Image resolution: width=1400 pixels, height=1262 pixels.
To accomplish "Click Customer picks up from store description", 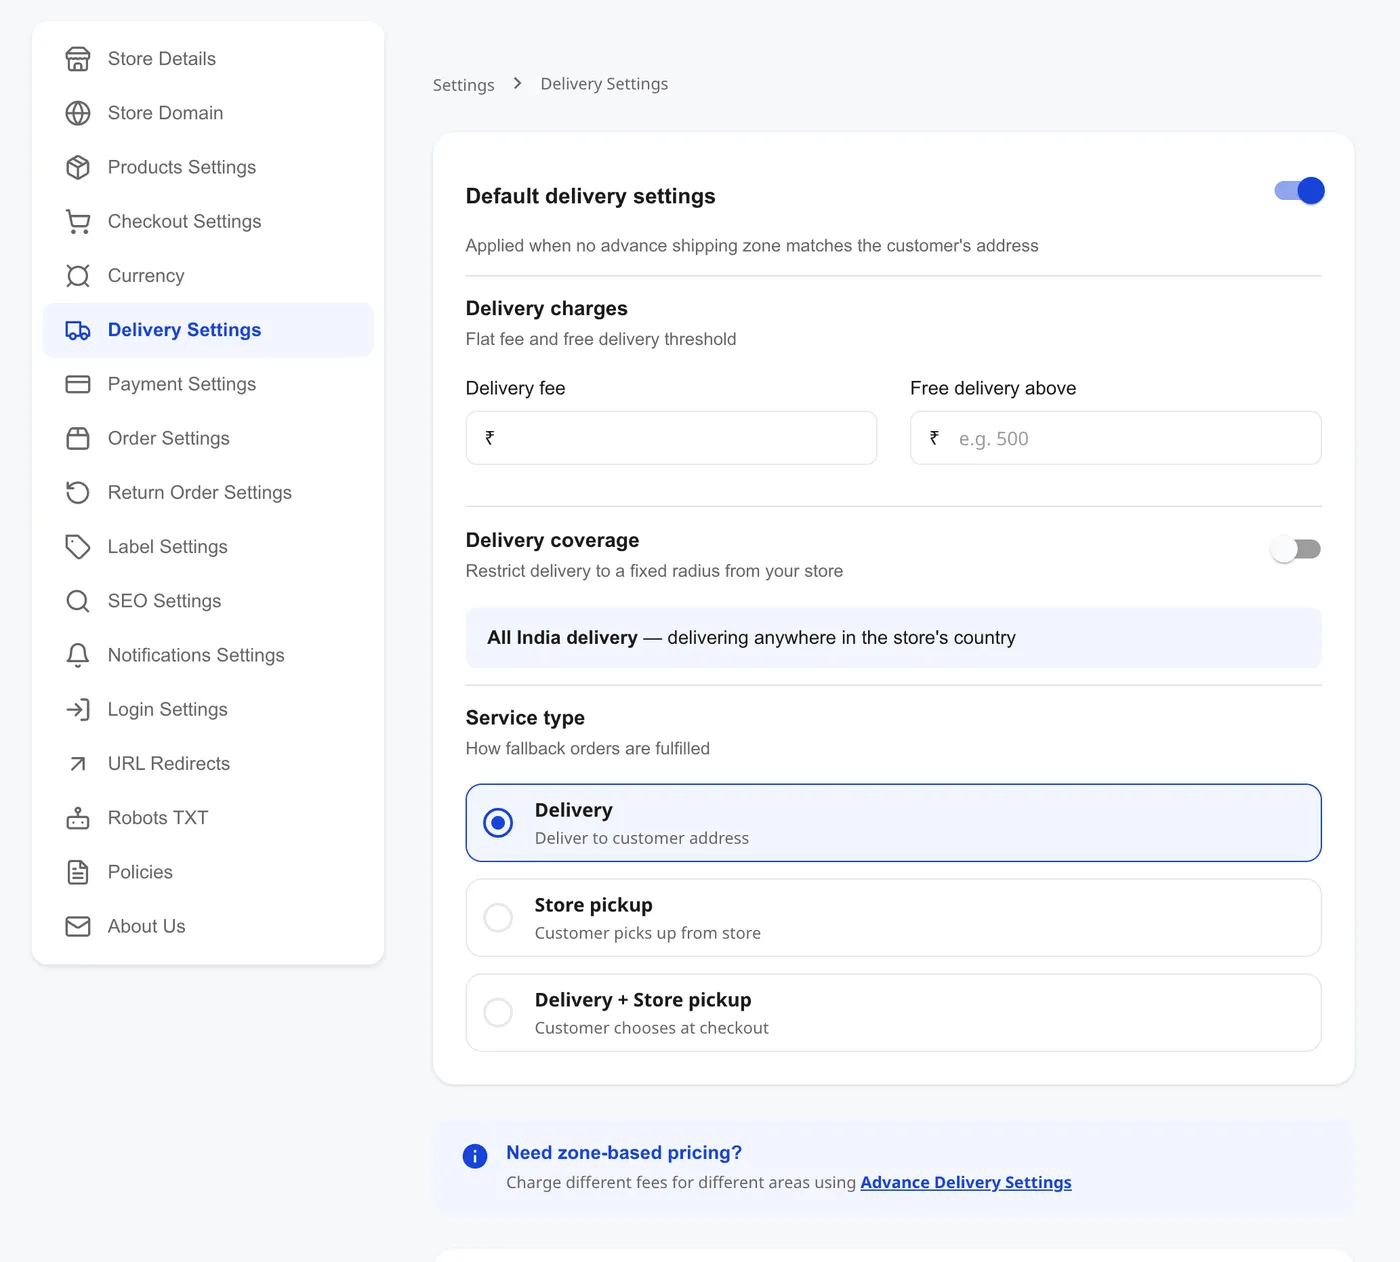I will coord(648,933).
